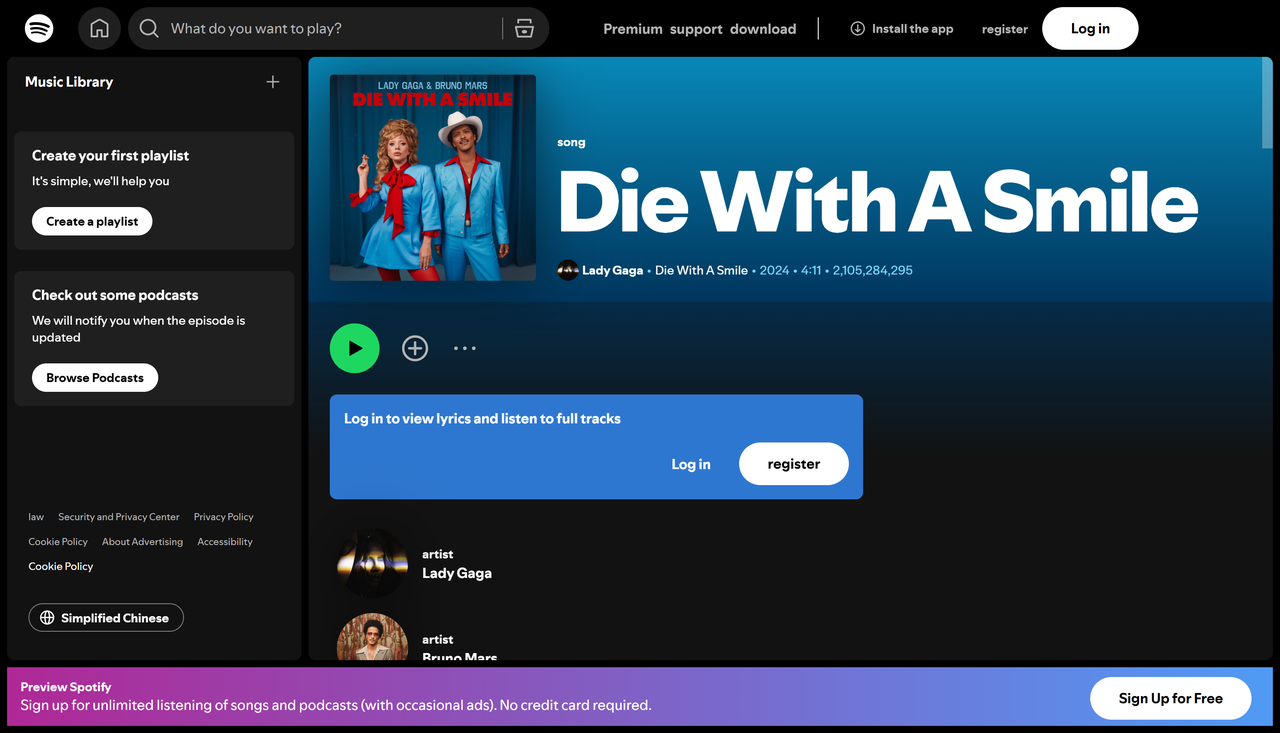Open the law footer link
This screenshot has width=1280, height=733.
pos(36,517)
